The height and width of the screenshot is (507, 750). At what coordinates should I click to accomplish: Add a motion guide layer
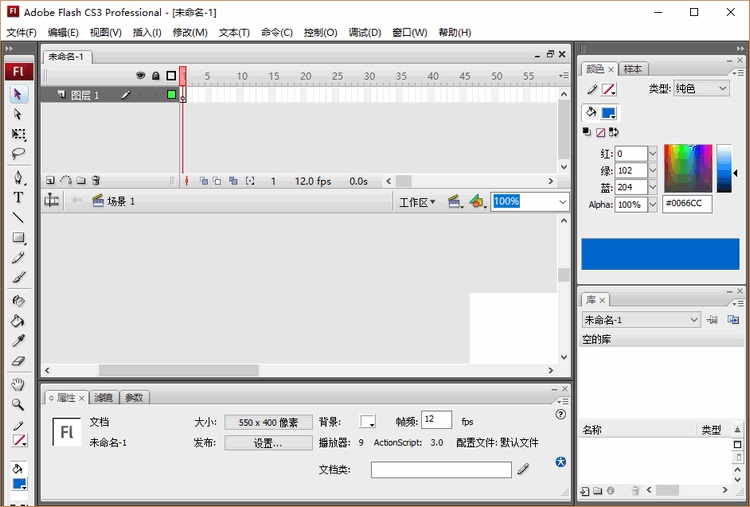pyautogui.click(x=66, y=180)
